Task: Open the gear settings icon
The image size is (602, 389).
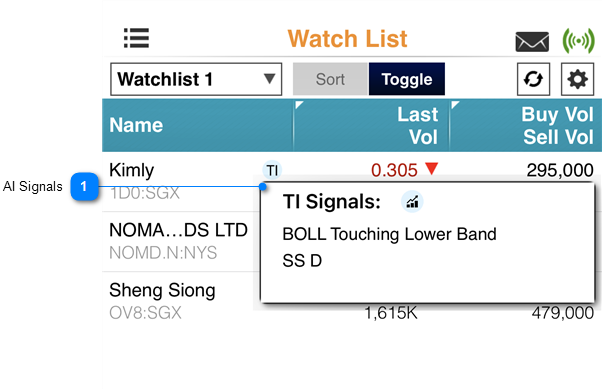Action: coord(577,79)
